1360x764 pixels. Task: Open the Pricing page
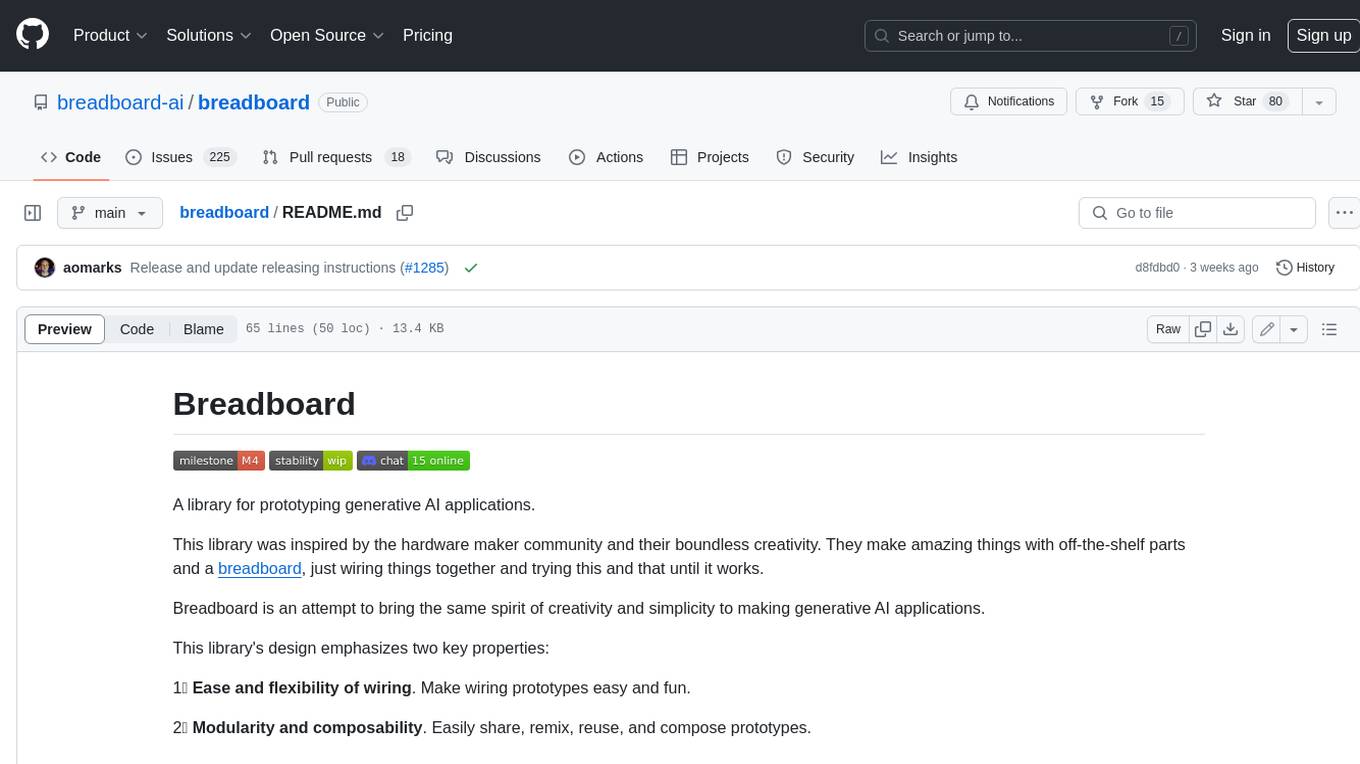click(427, 35)
